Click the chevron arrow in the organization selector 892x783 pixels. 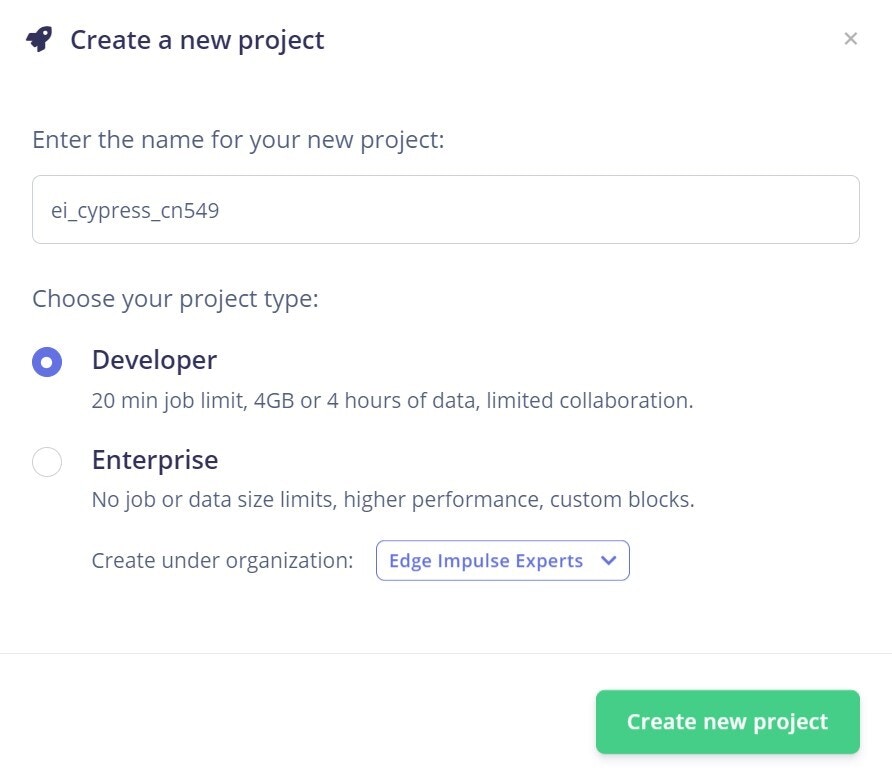[x=608, y=561]
